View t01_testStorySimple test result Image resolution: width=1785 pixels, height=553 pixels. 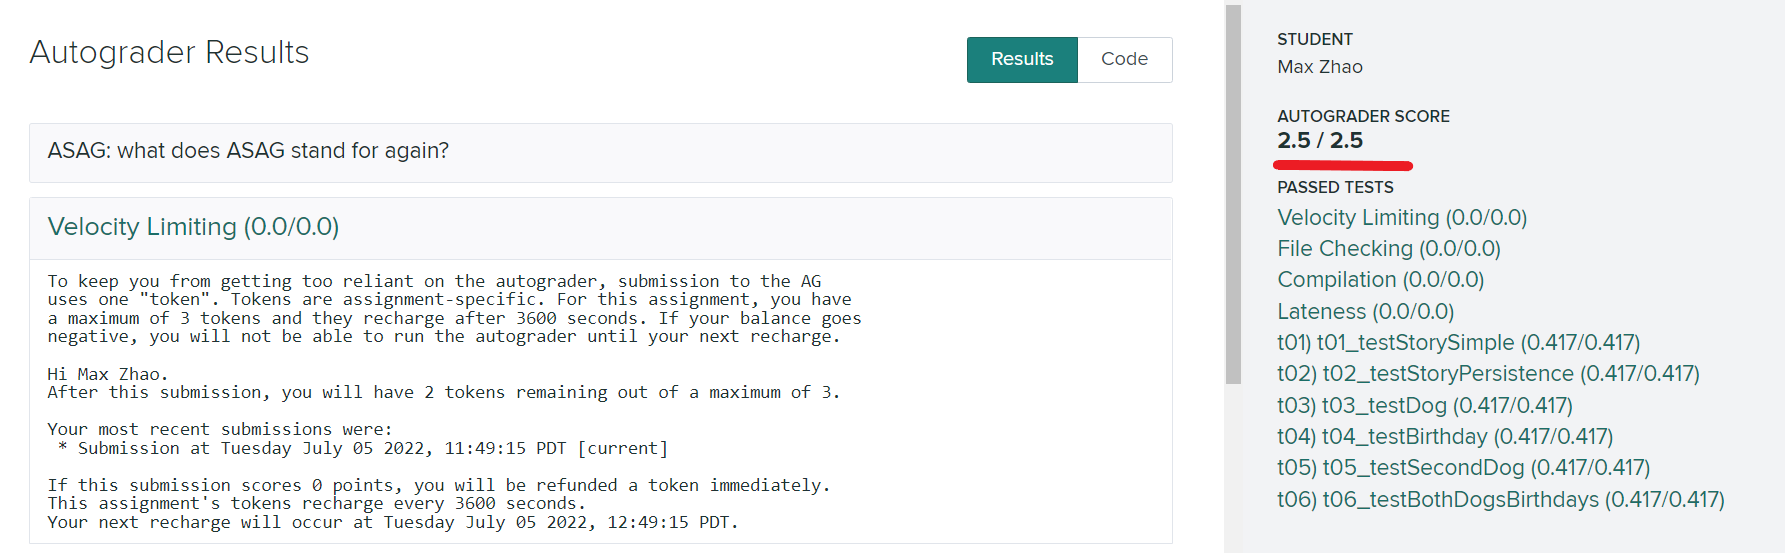1458,343
